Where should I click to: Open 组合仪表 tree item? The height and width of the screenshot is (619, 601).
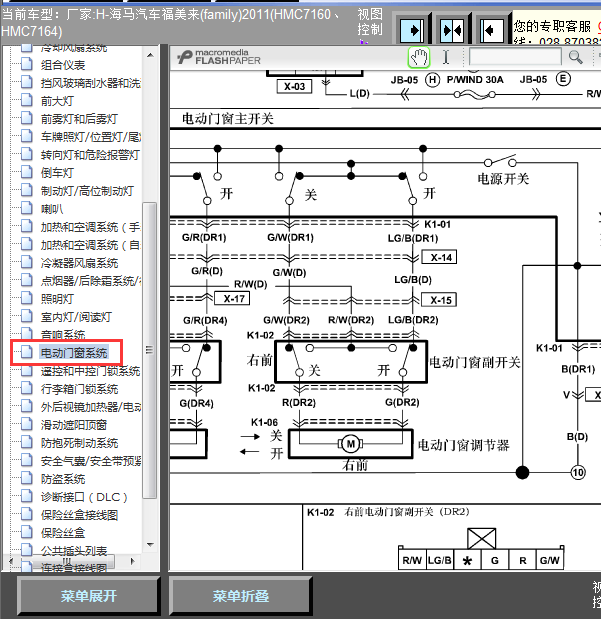coord(63,65)
